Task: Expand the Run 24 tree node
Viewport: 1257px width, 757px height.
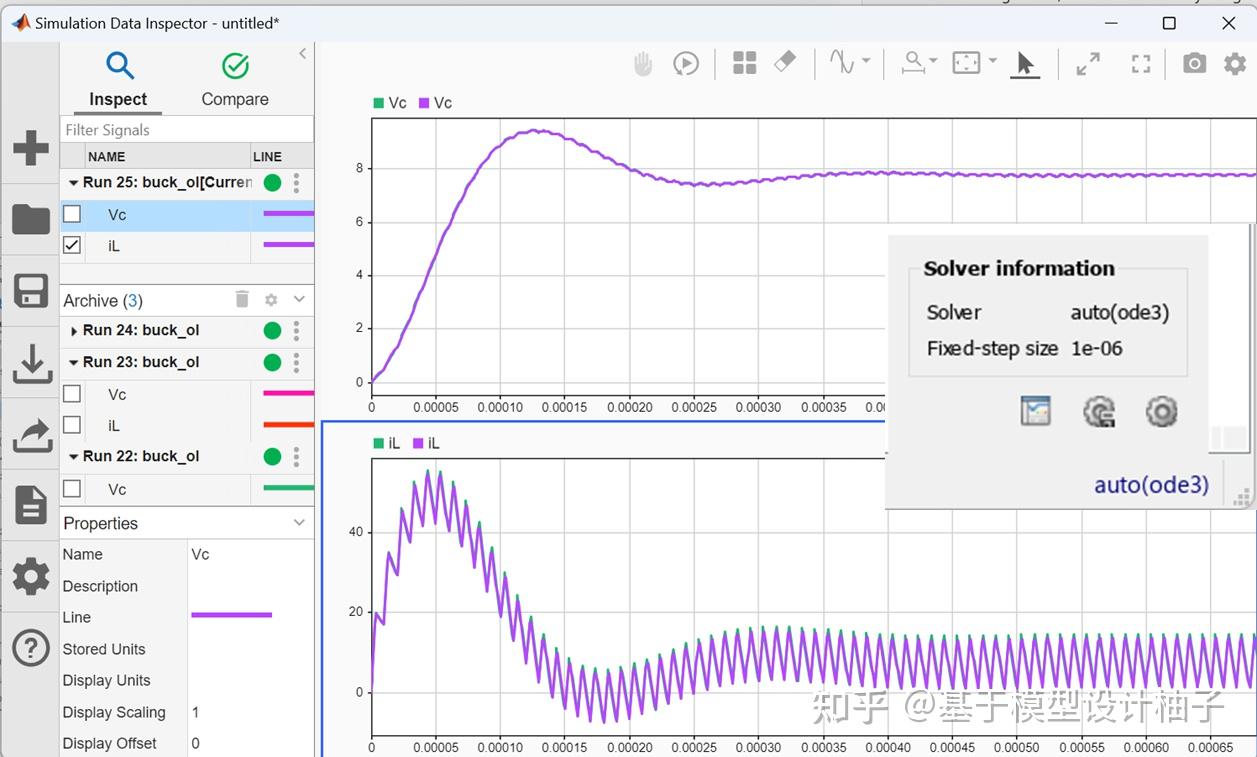Action: click(x=74, y=331)
